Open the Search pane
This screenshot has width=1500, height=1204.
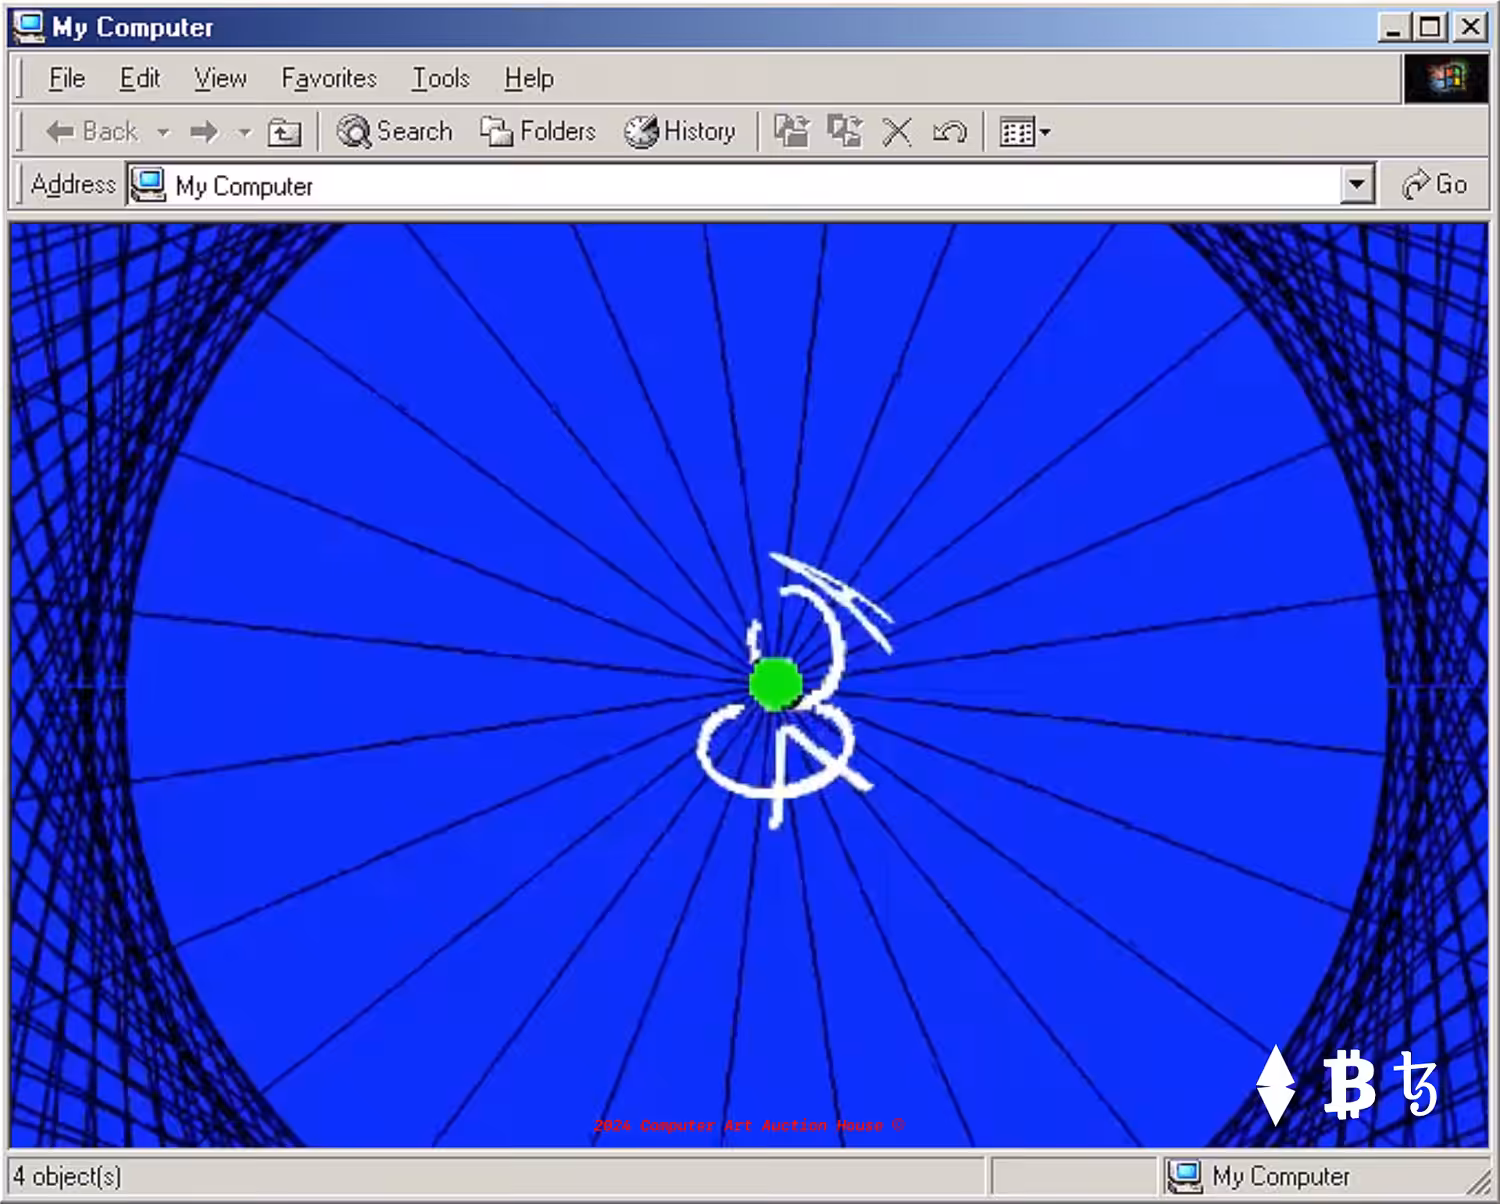point(394,131)
